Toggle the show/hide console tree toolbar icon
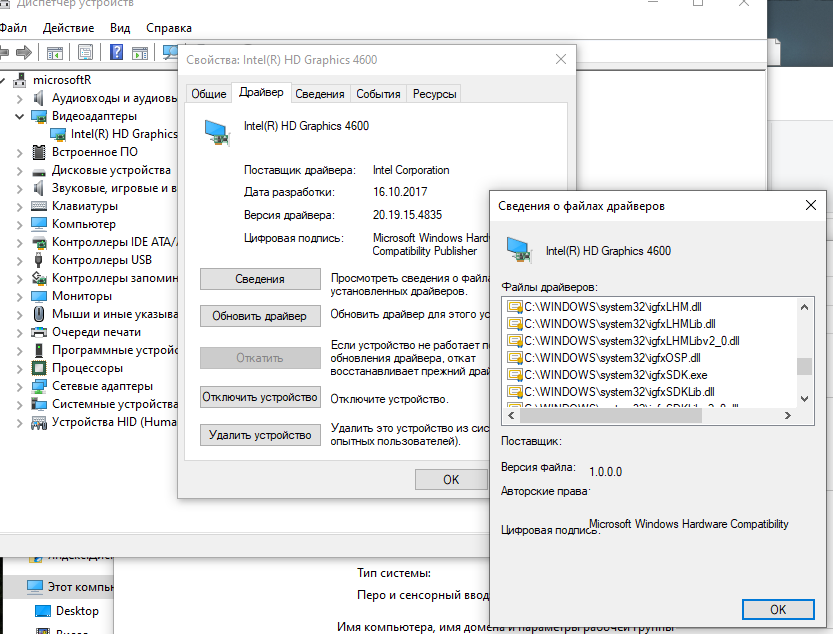 pos(55,53)
